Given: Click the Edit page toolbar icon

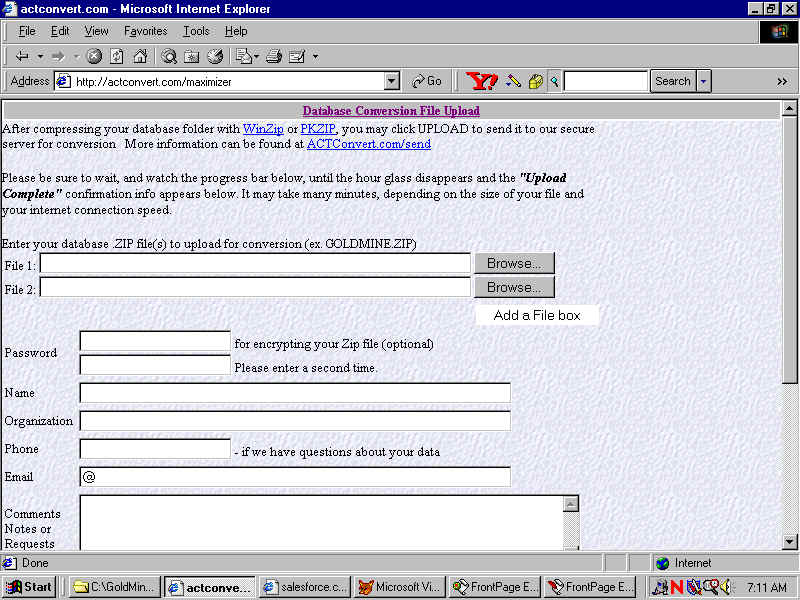Looking at the screenshot, I should [x=297, y=56].
